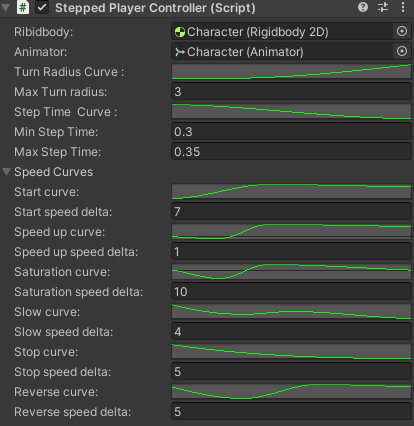The height and width of the screenshot is (426, 414).
Task: Select the Max Turn radius value field
Action: pyautogui.click(x=291, y=92)
